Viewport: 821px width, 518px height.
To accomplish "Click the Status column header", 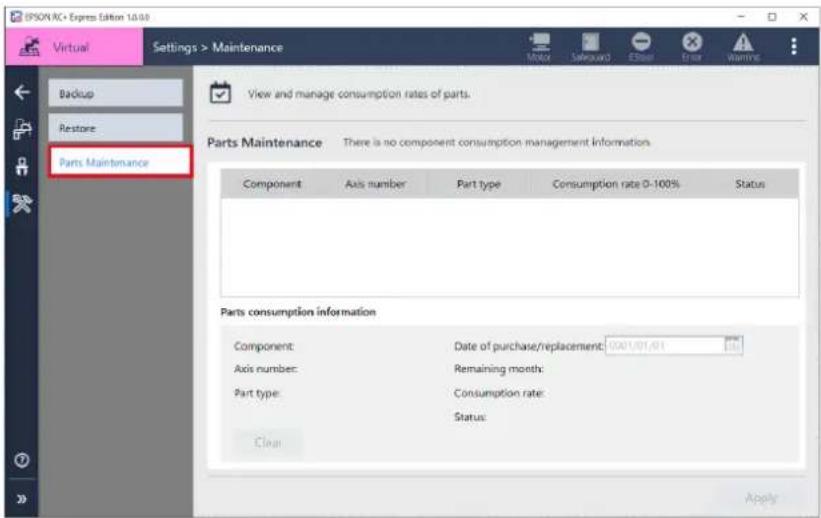I will tap(750, 184).
